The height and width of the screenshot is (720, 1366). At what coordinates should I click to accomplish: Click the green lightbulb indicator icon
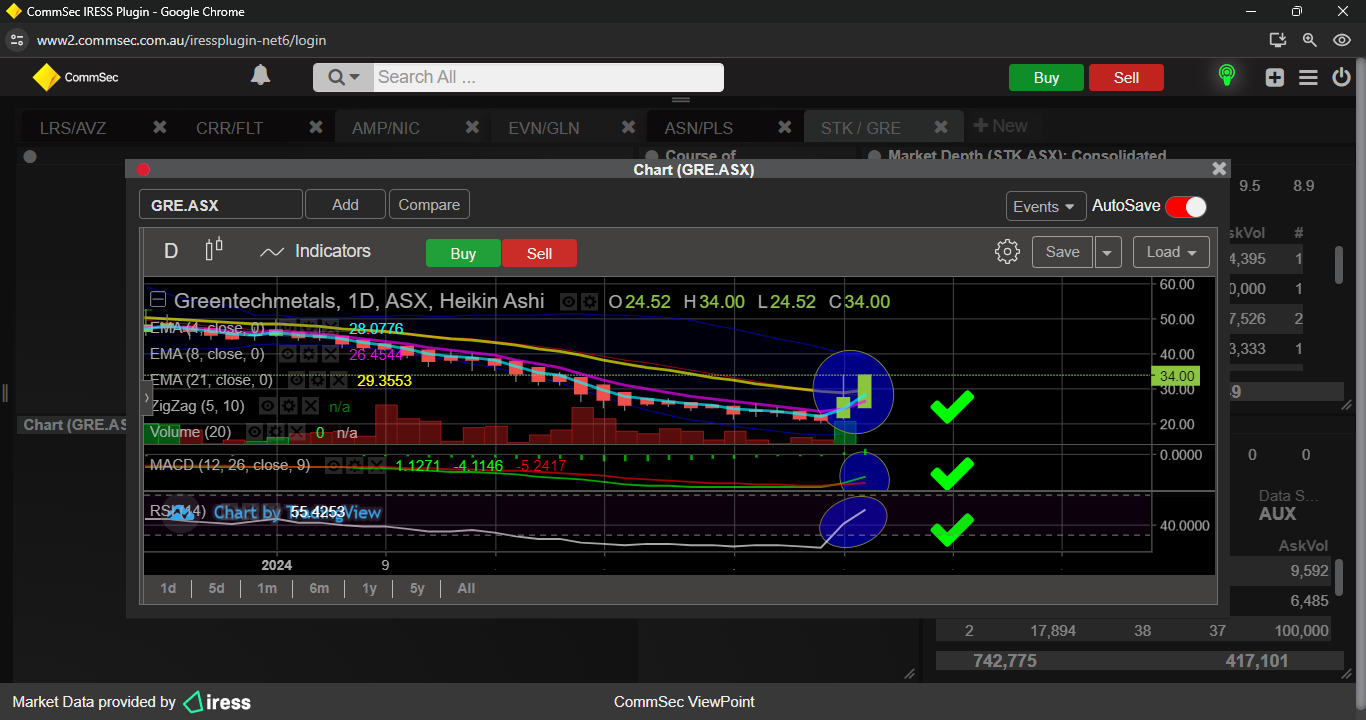tap(1226, 76)
